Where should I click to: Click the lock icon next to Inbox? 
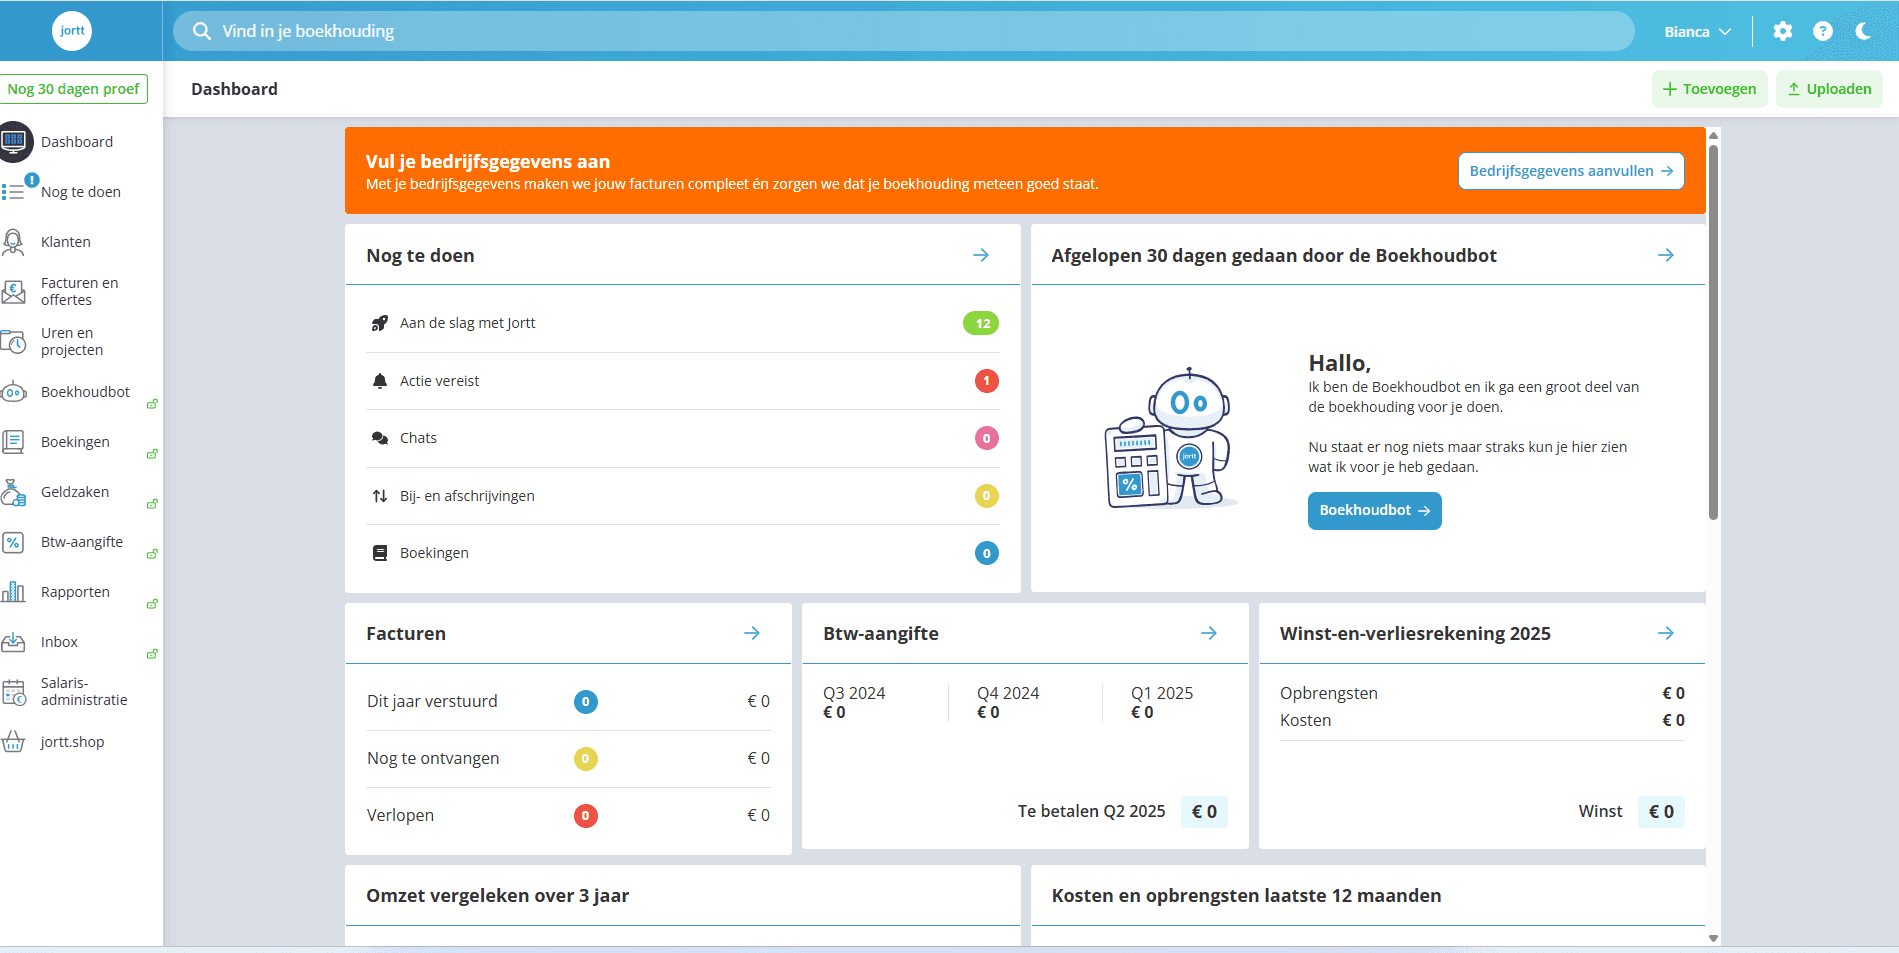152,654
